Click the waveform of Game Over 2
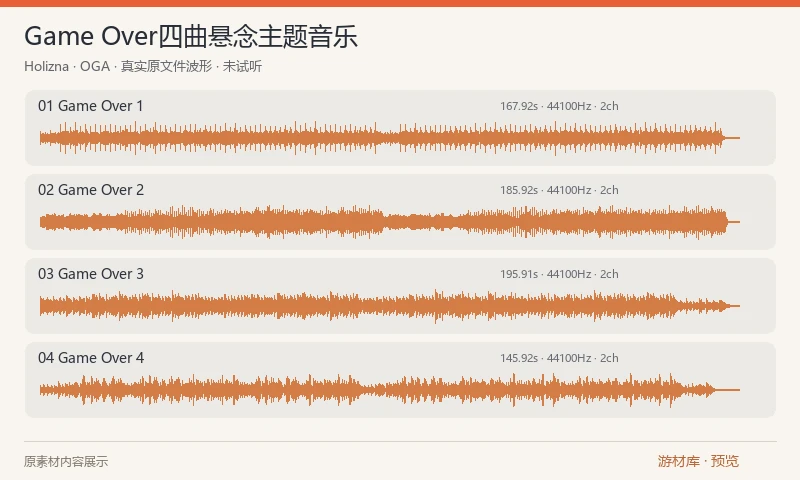Screen dimensions: 800x480 pyautogui.click(x=390, y=222)
